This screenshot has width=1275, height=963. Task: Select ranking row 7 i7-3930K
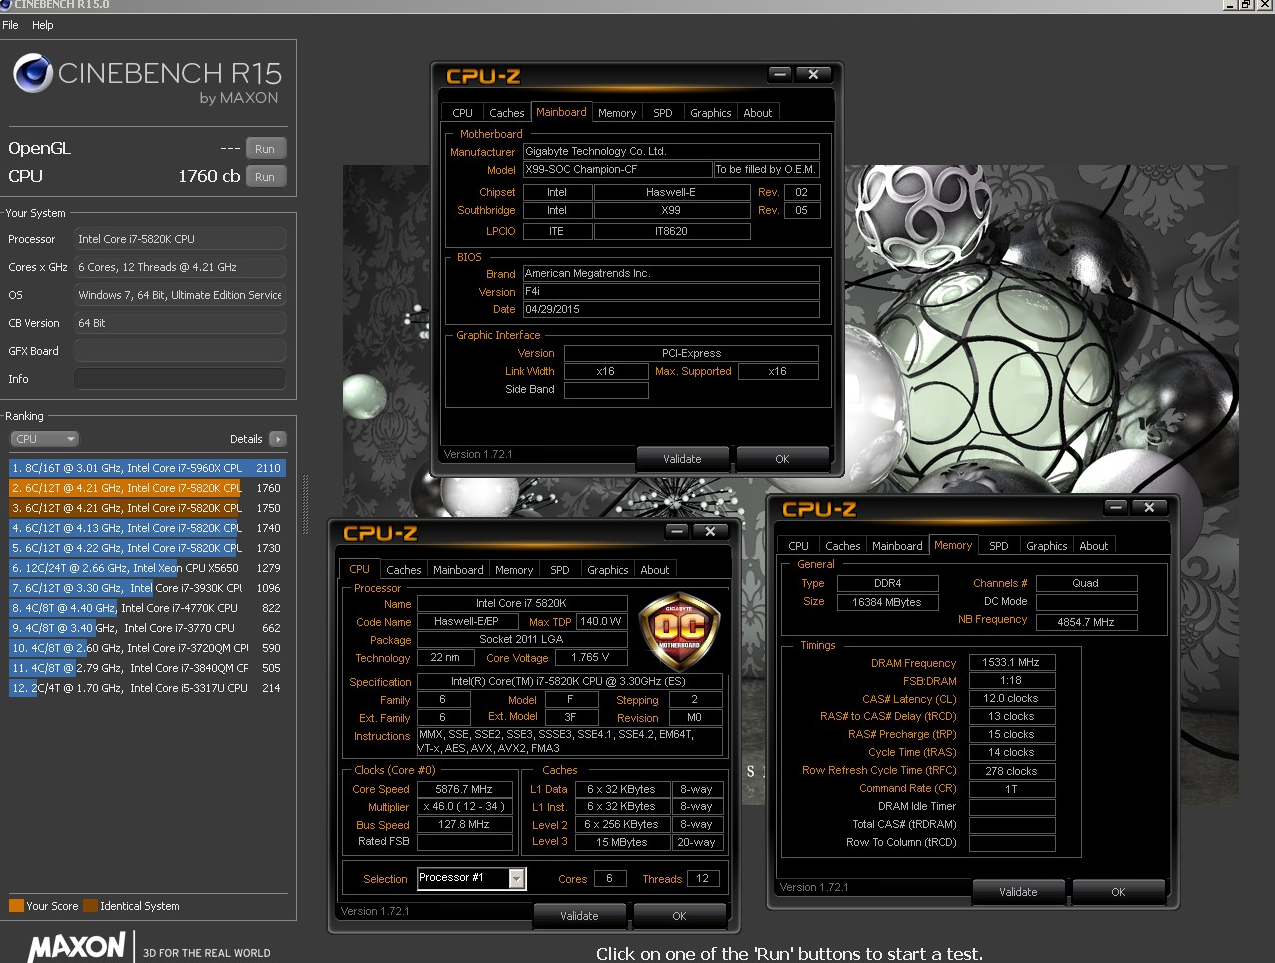[147, 588]
